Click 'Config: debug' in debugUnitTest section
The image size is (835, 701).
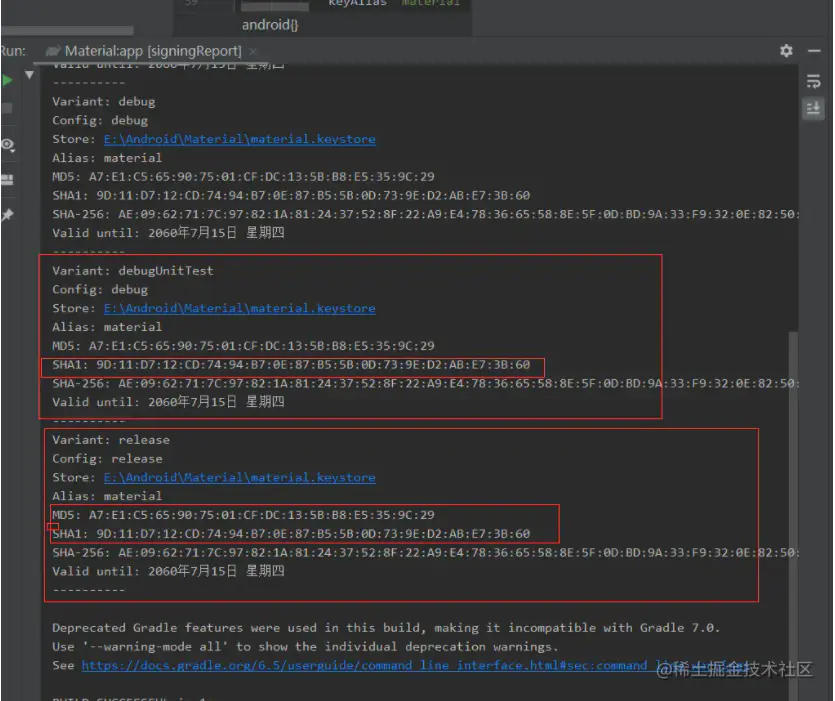point(100,290)
